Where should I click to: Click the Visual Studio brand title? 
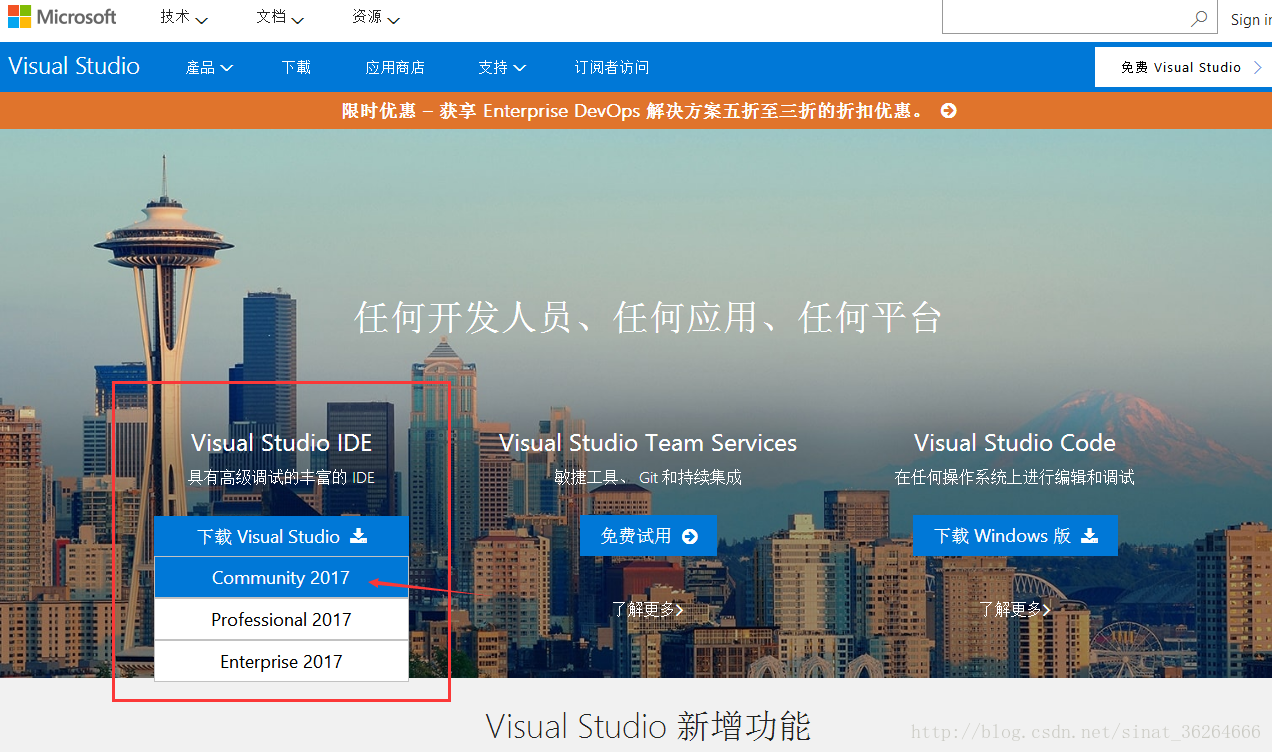[74, 66]
